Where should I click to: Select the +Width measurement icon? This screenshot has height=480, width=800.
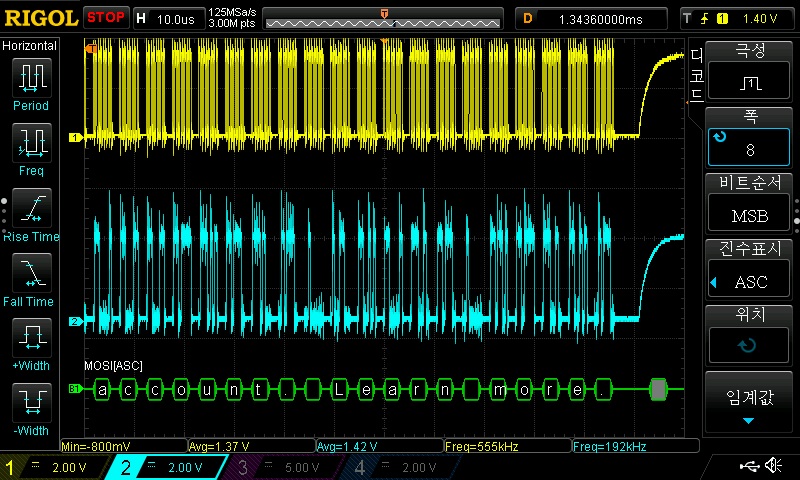[x=31, y=338]
